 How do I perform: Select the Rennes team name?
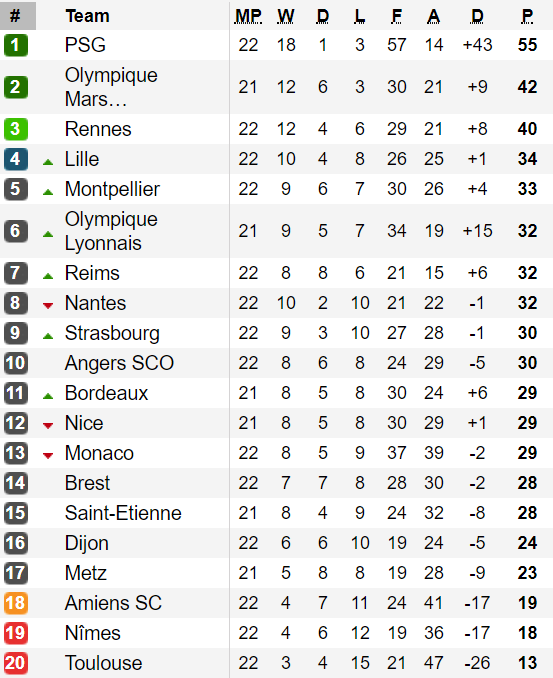[98, 129]
